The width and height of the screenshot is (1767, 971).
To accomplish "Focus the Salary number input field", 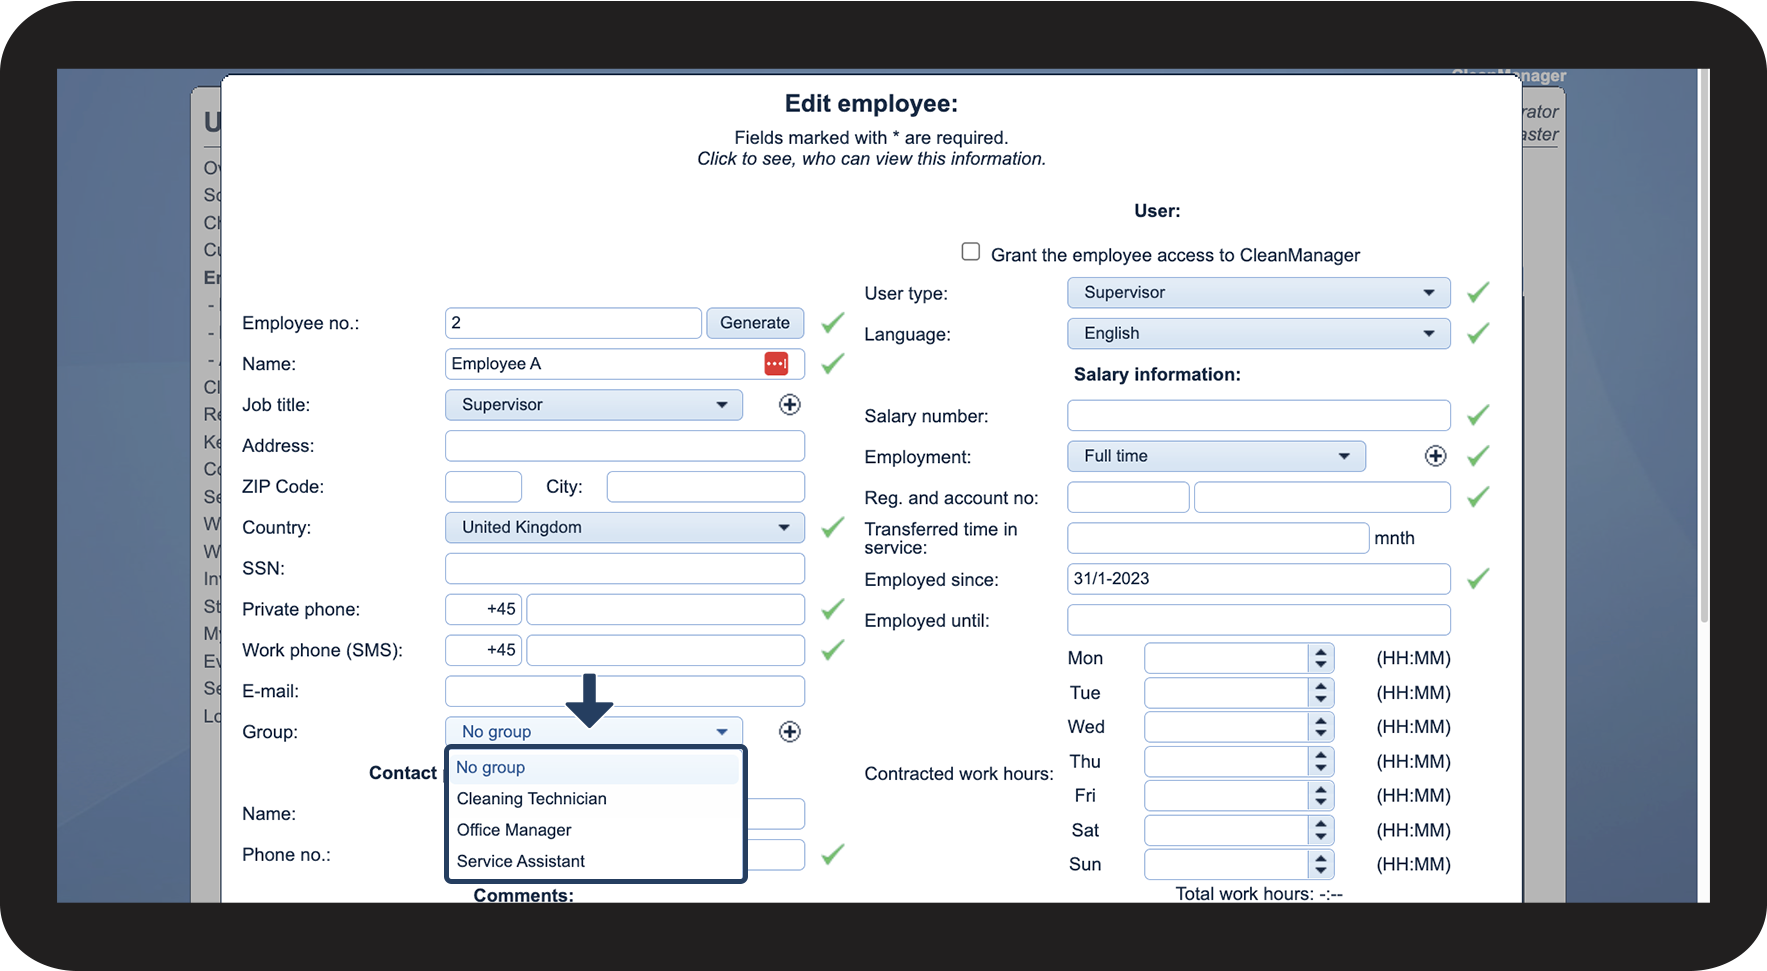I will (x=1259, y=415).
